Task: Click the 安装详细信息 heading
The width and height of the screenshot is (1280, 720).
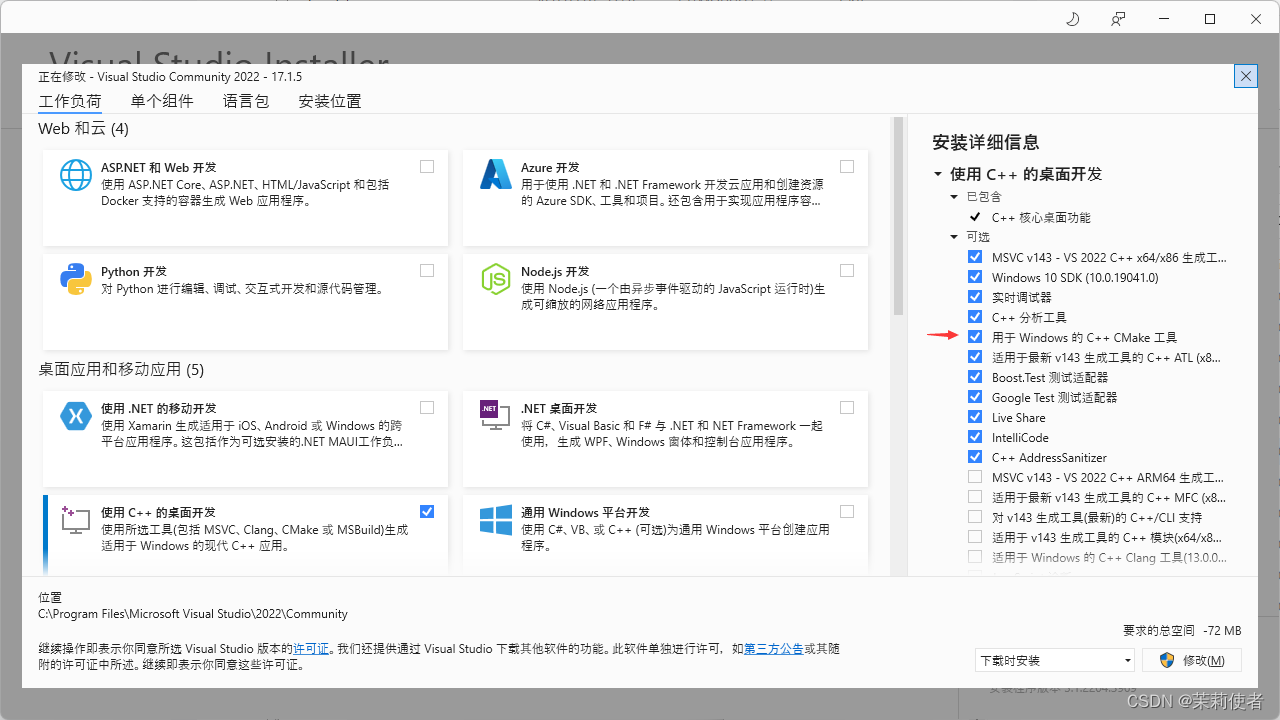Action: (985, 142)
